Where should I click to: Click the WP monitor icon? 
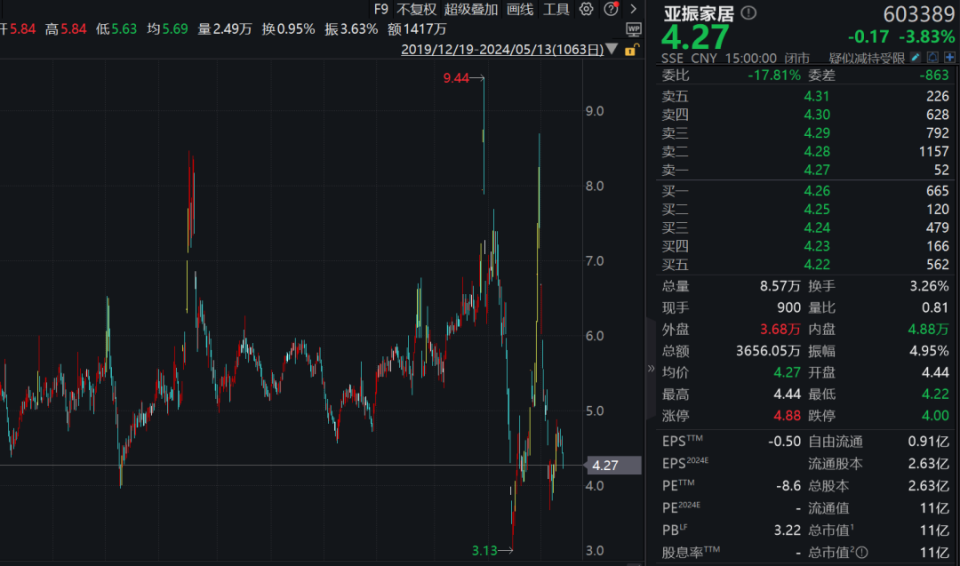pyautogui.click(x=634, y=29)
